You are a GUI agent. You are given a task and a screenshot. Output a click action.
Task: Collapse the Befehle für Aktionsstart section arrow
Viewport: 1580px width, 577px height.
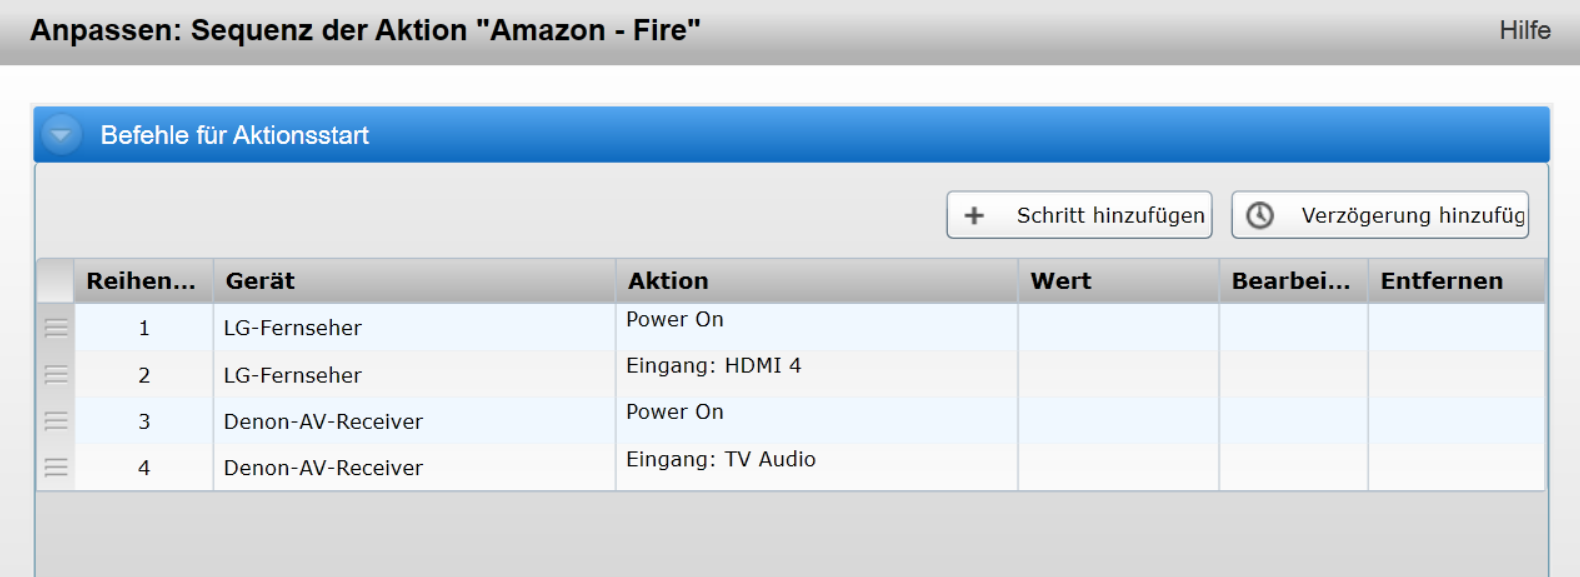click(61, 135)
